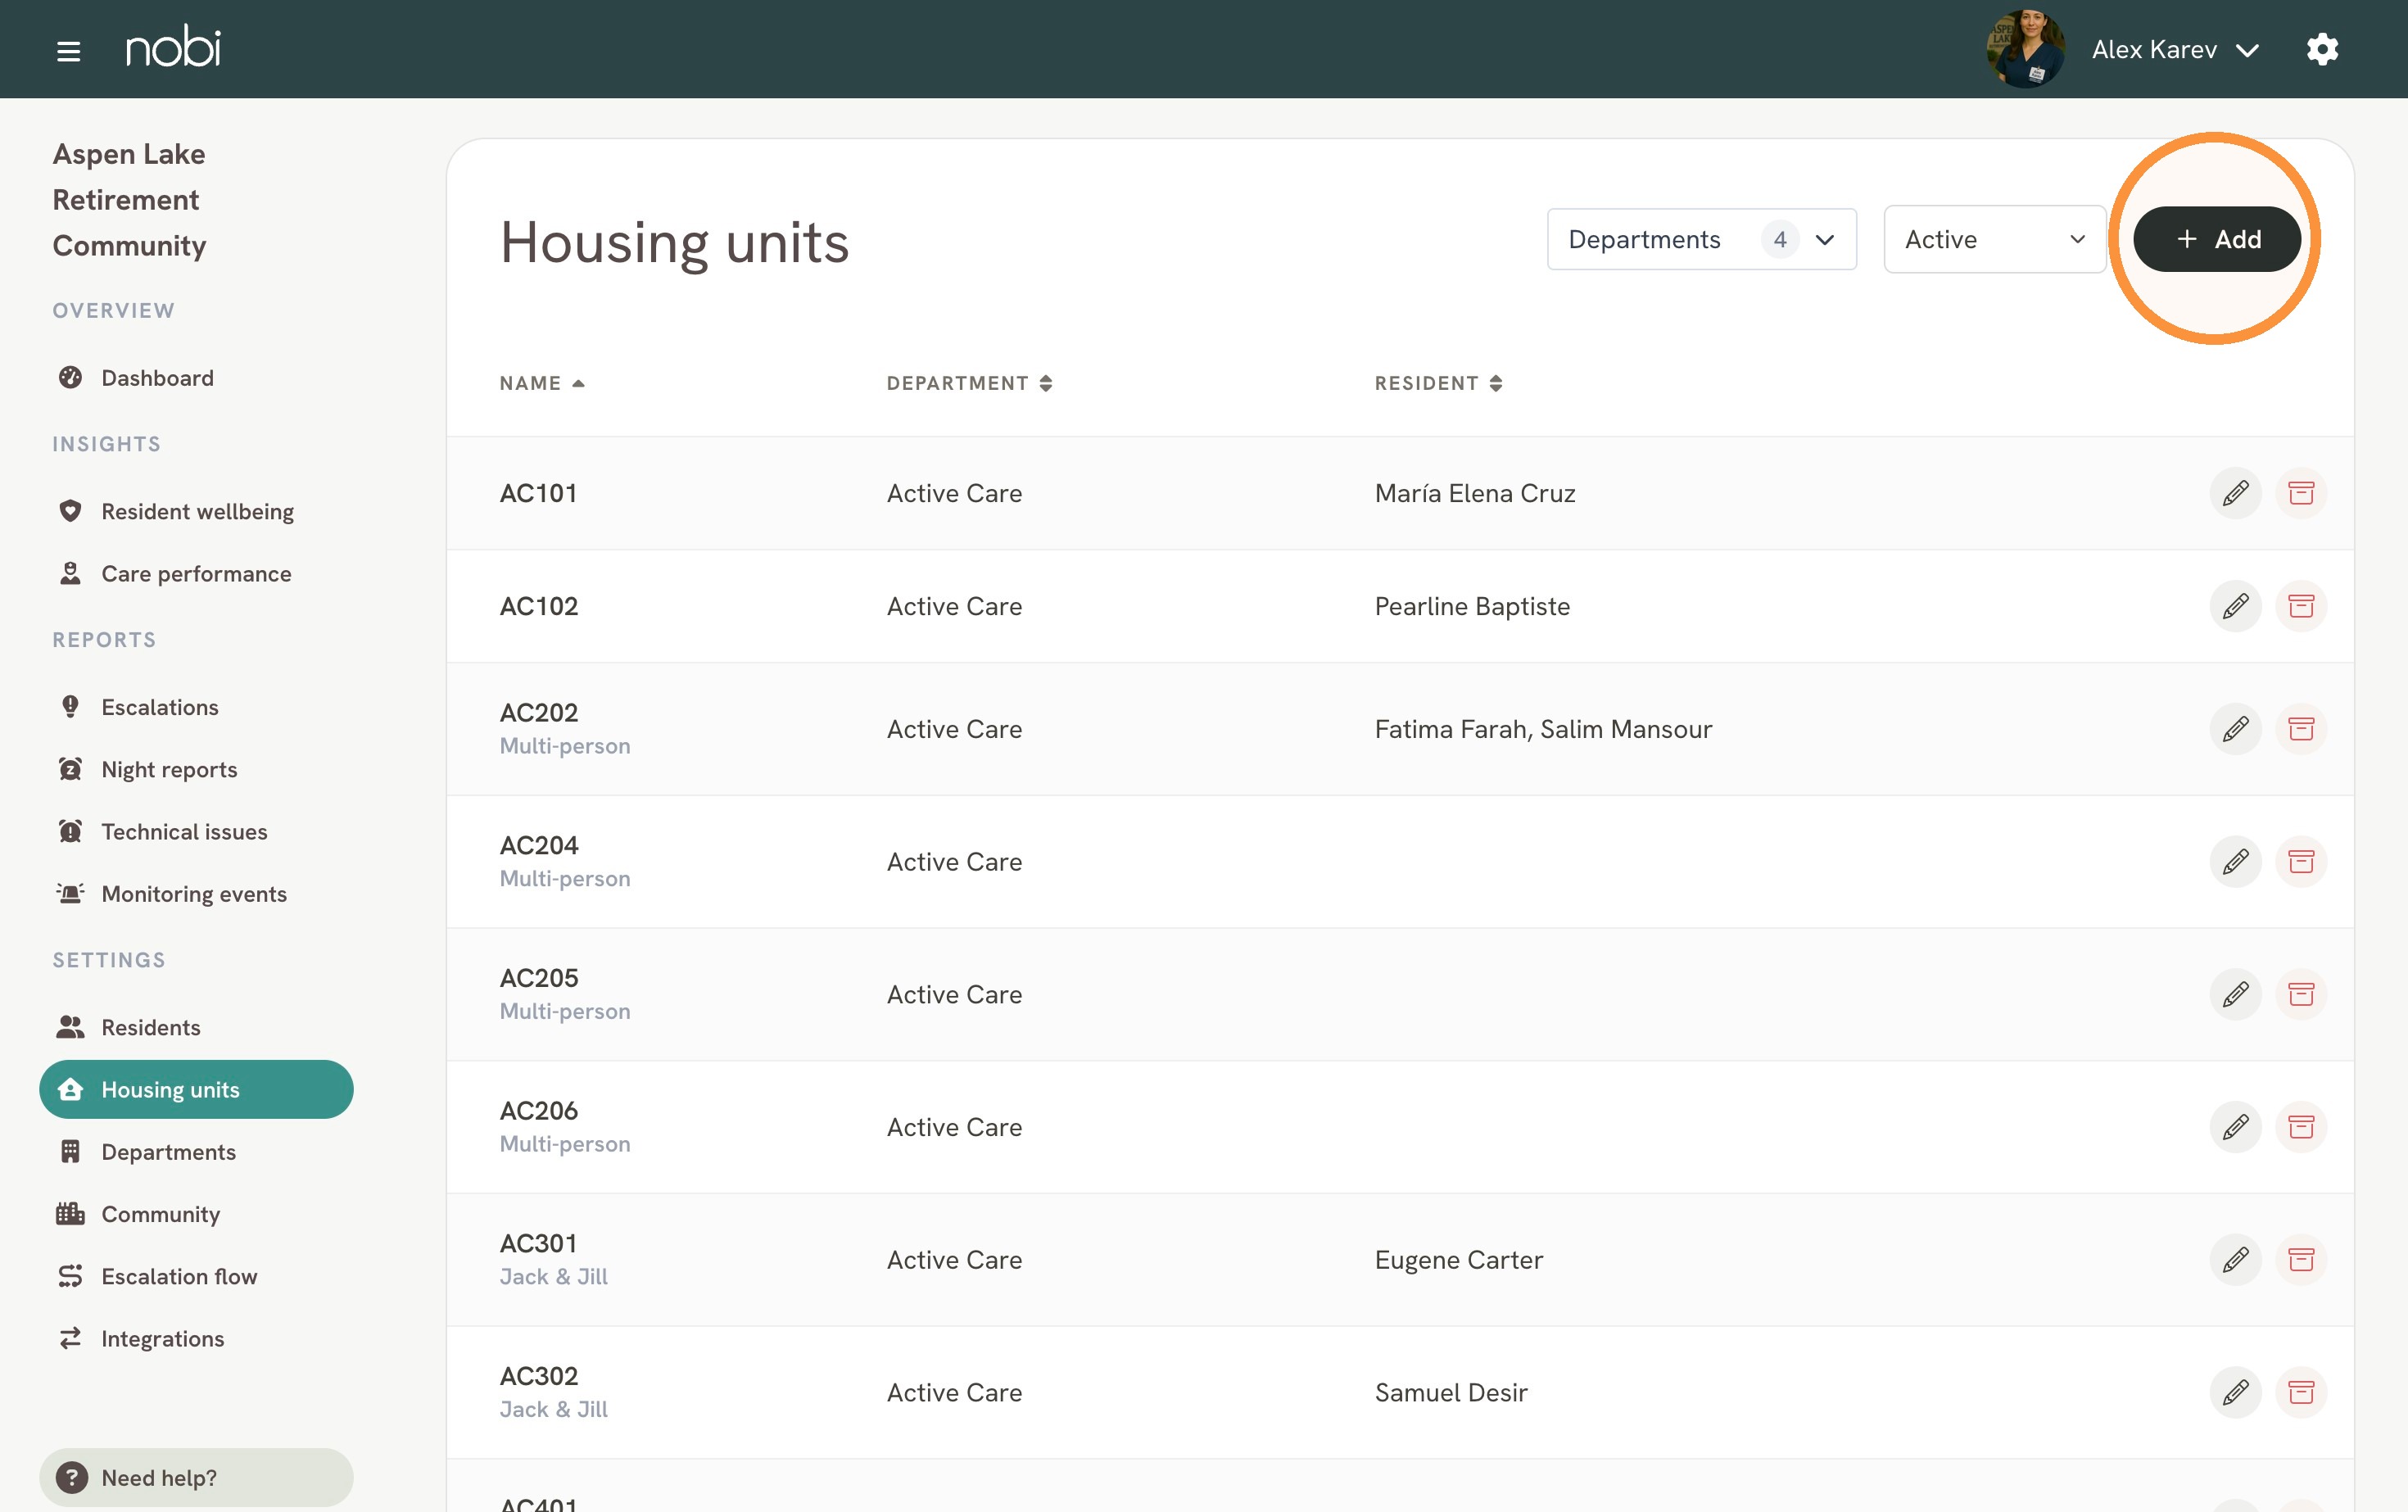Archive housing unit AC206
2408x1512 pixels.
tap(2301, 1127)
